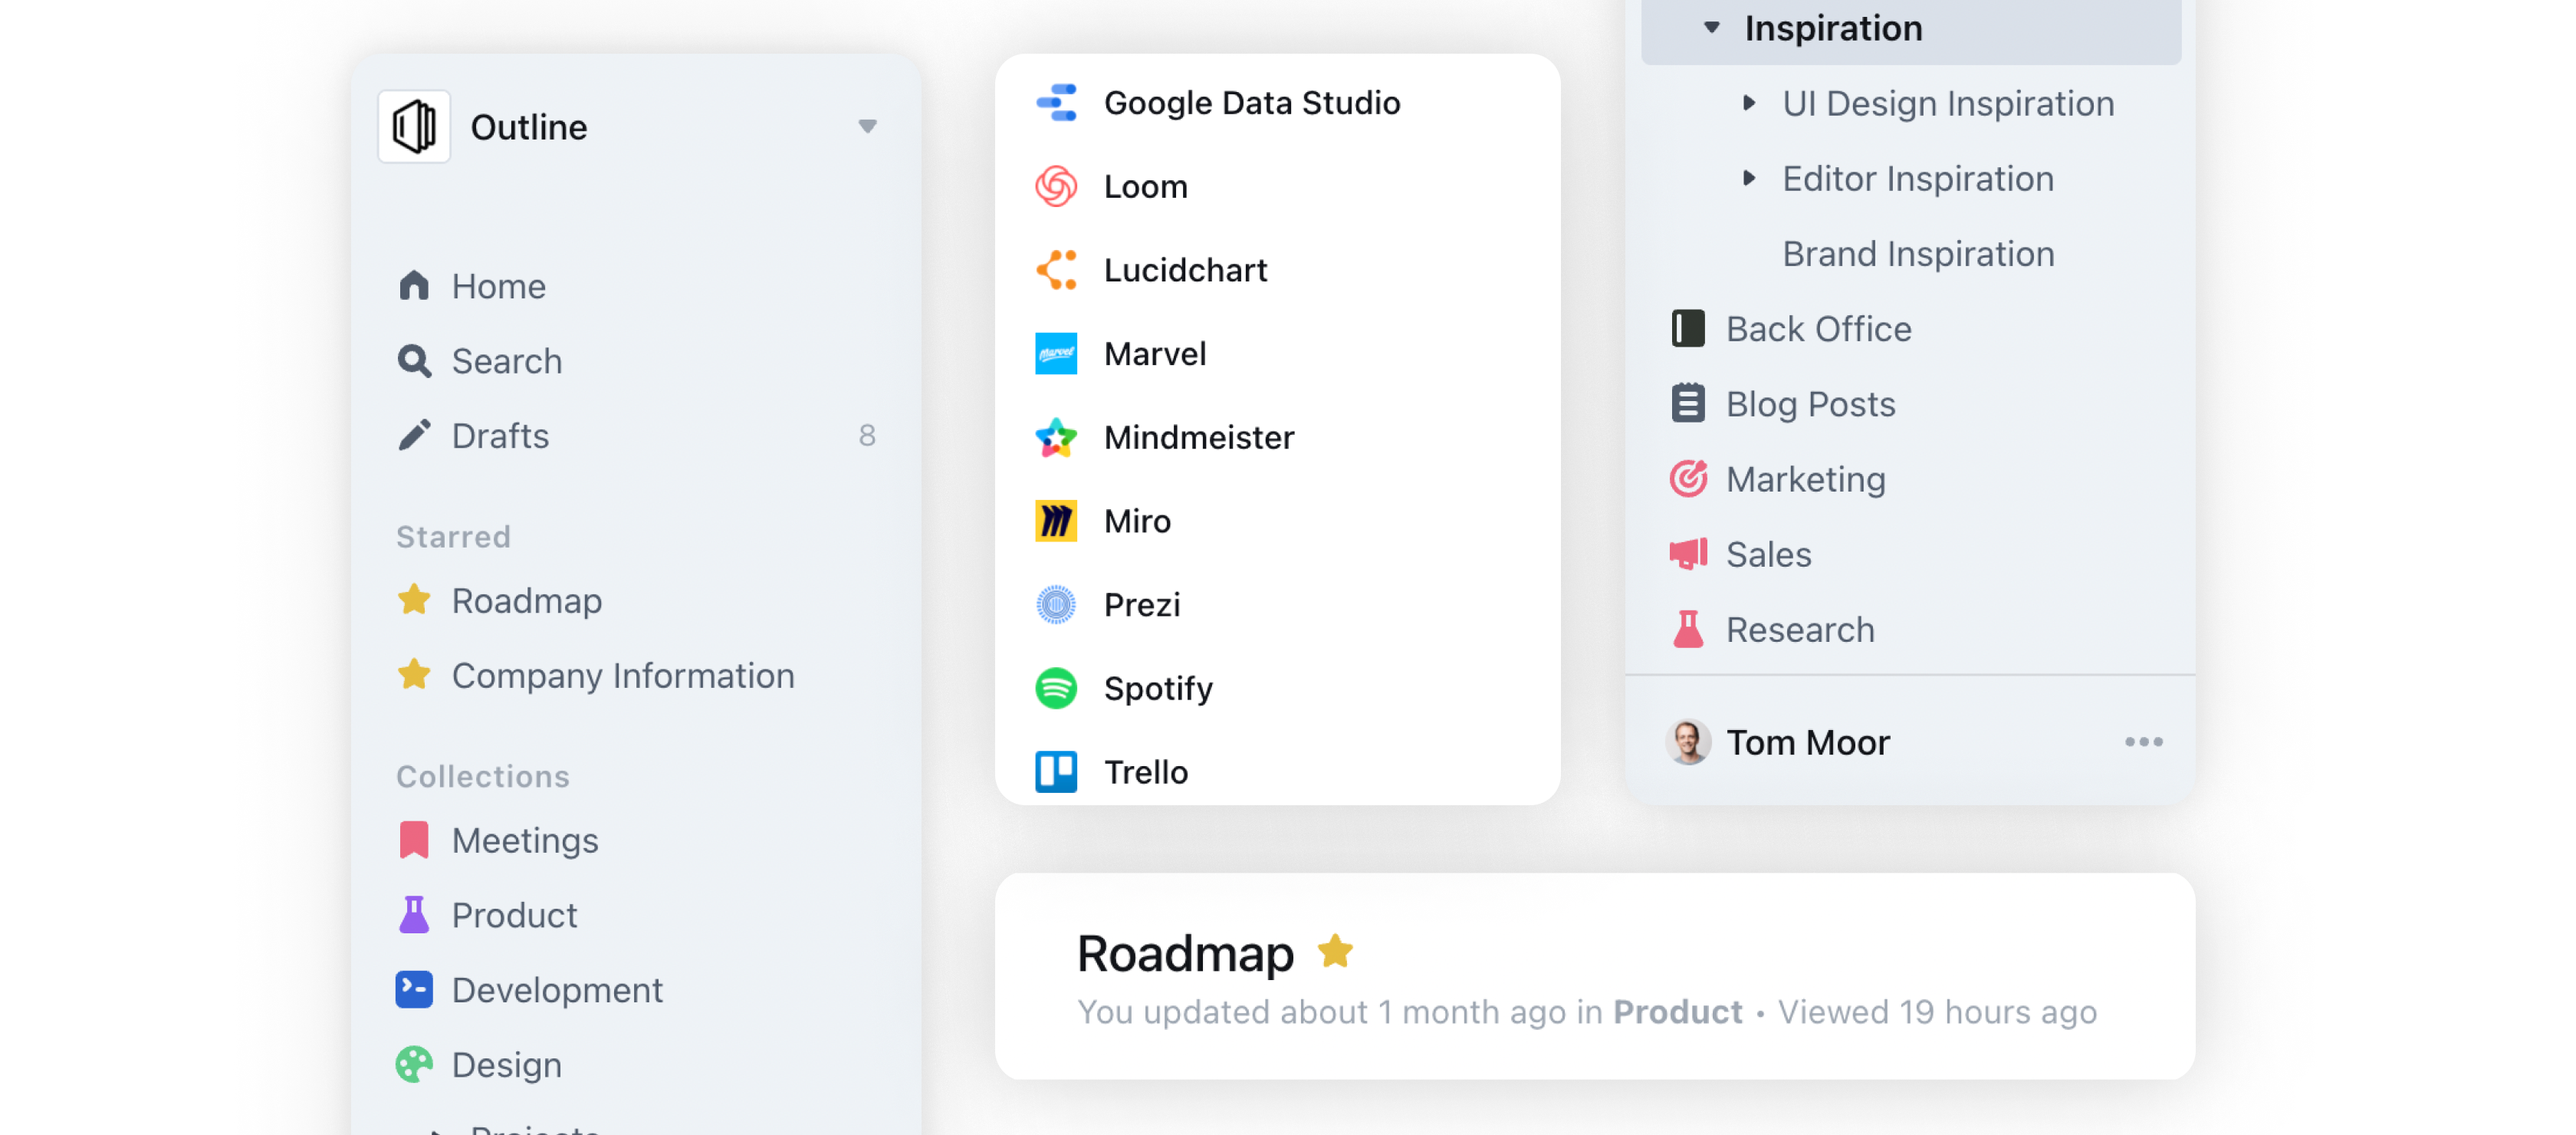Screen dimensions: 2576x1135
Task: Click the star beside Roadmap title
Action: pos(1335,951)
